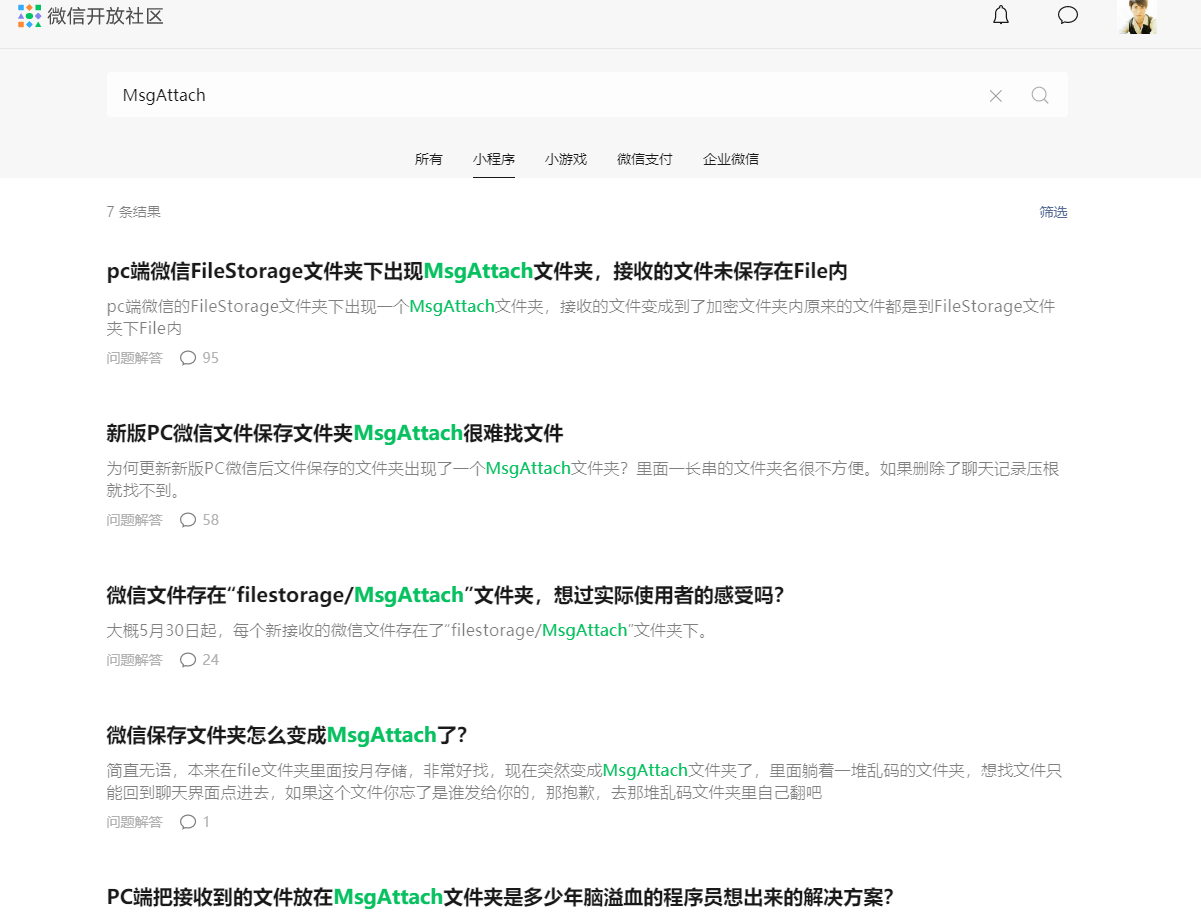Click the comment icon showing 1 reply
The height and width of the screenshot is (916, 1201).
pos(188,822)
